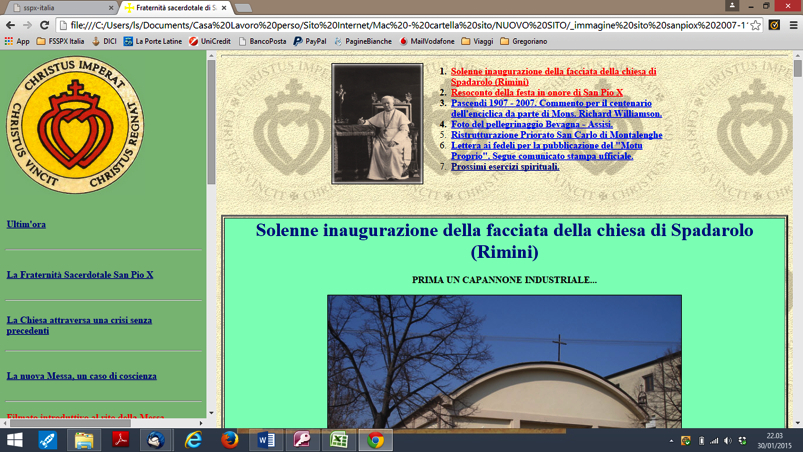Open the PayPal bookmark
803x452 pixels.
coord(309,41)
